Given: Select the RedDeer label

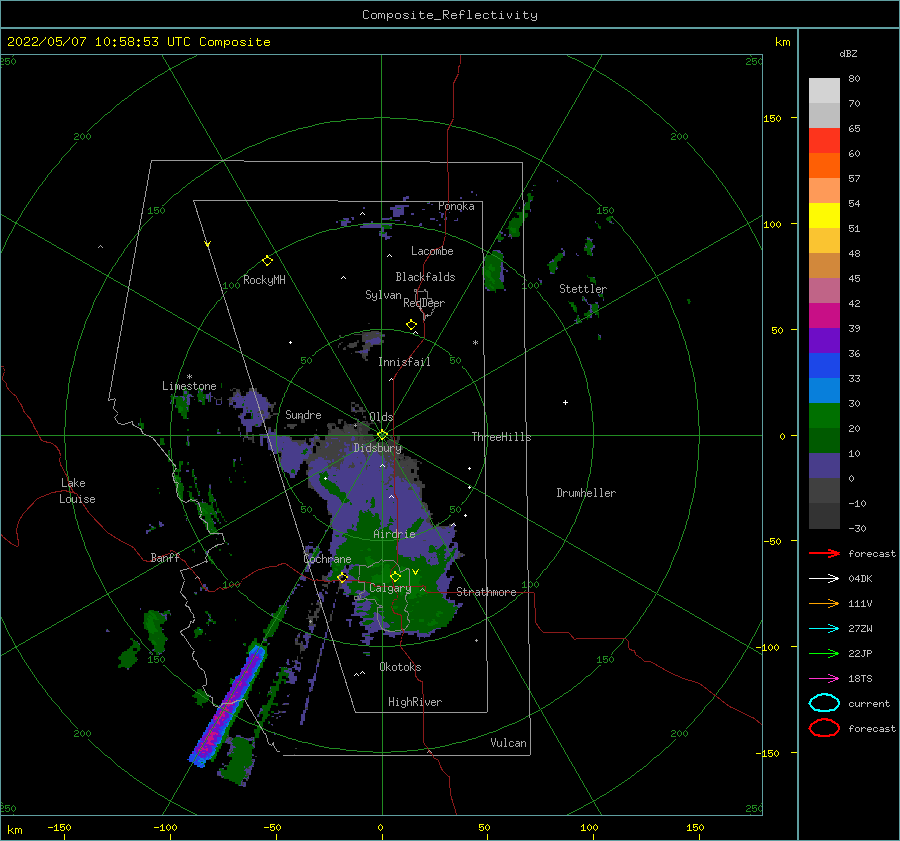Looking at the screenshot, I should [424, 303].
